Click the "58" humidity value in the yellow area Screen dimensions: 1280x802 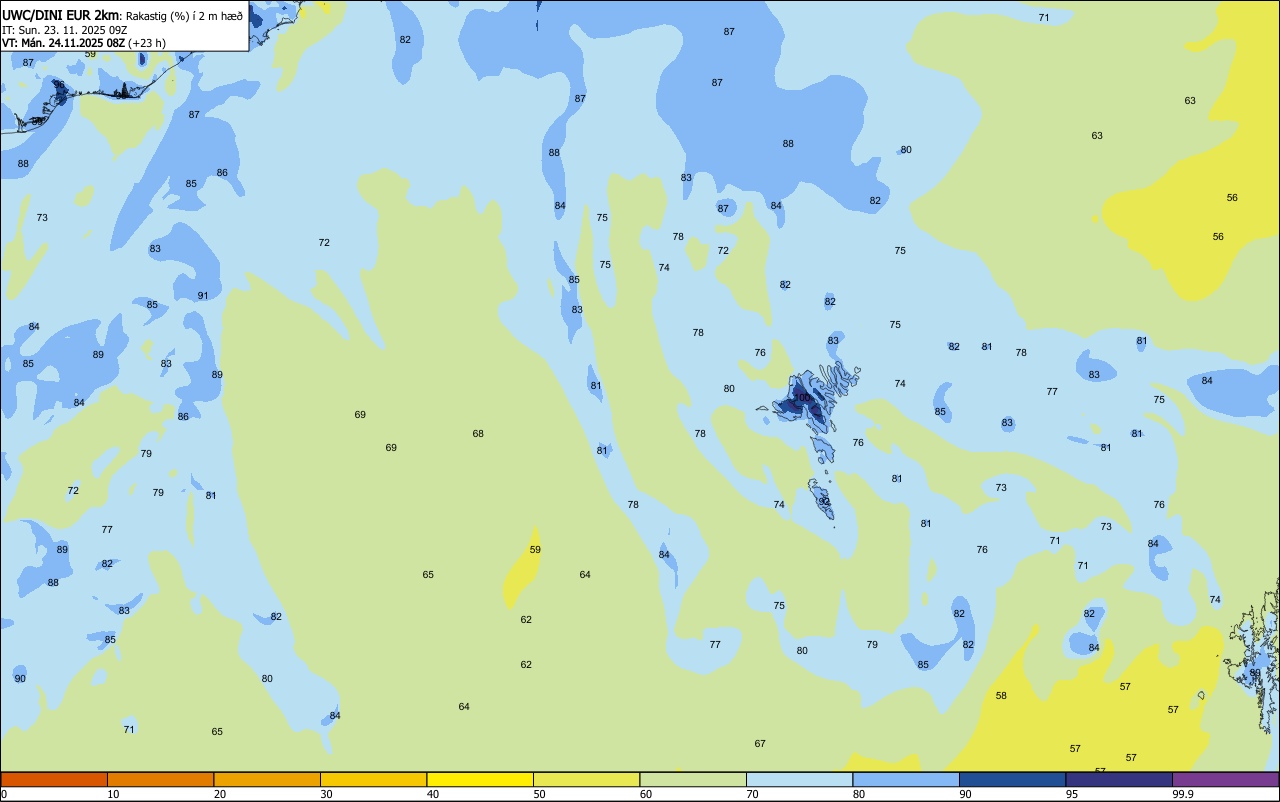pos(1001,696)
